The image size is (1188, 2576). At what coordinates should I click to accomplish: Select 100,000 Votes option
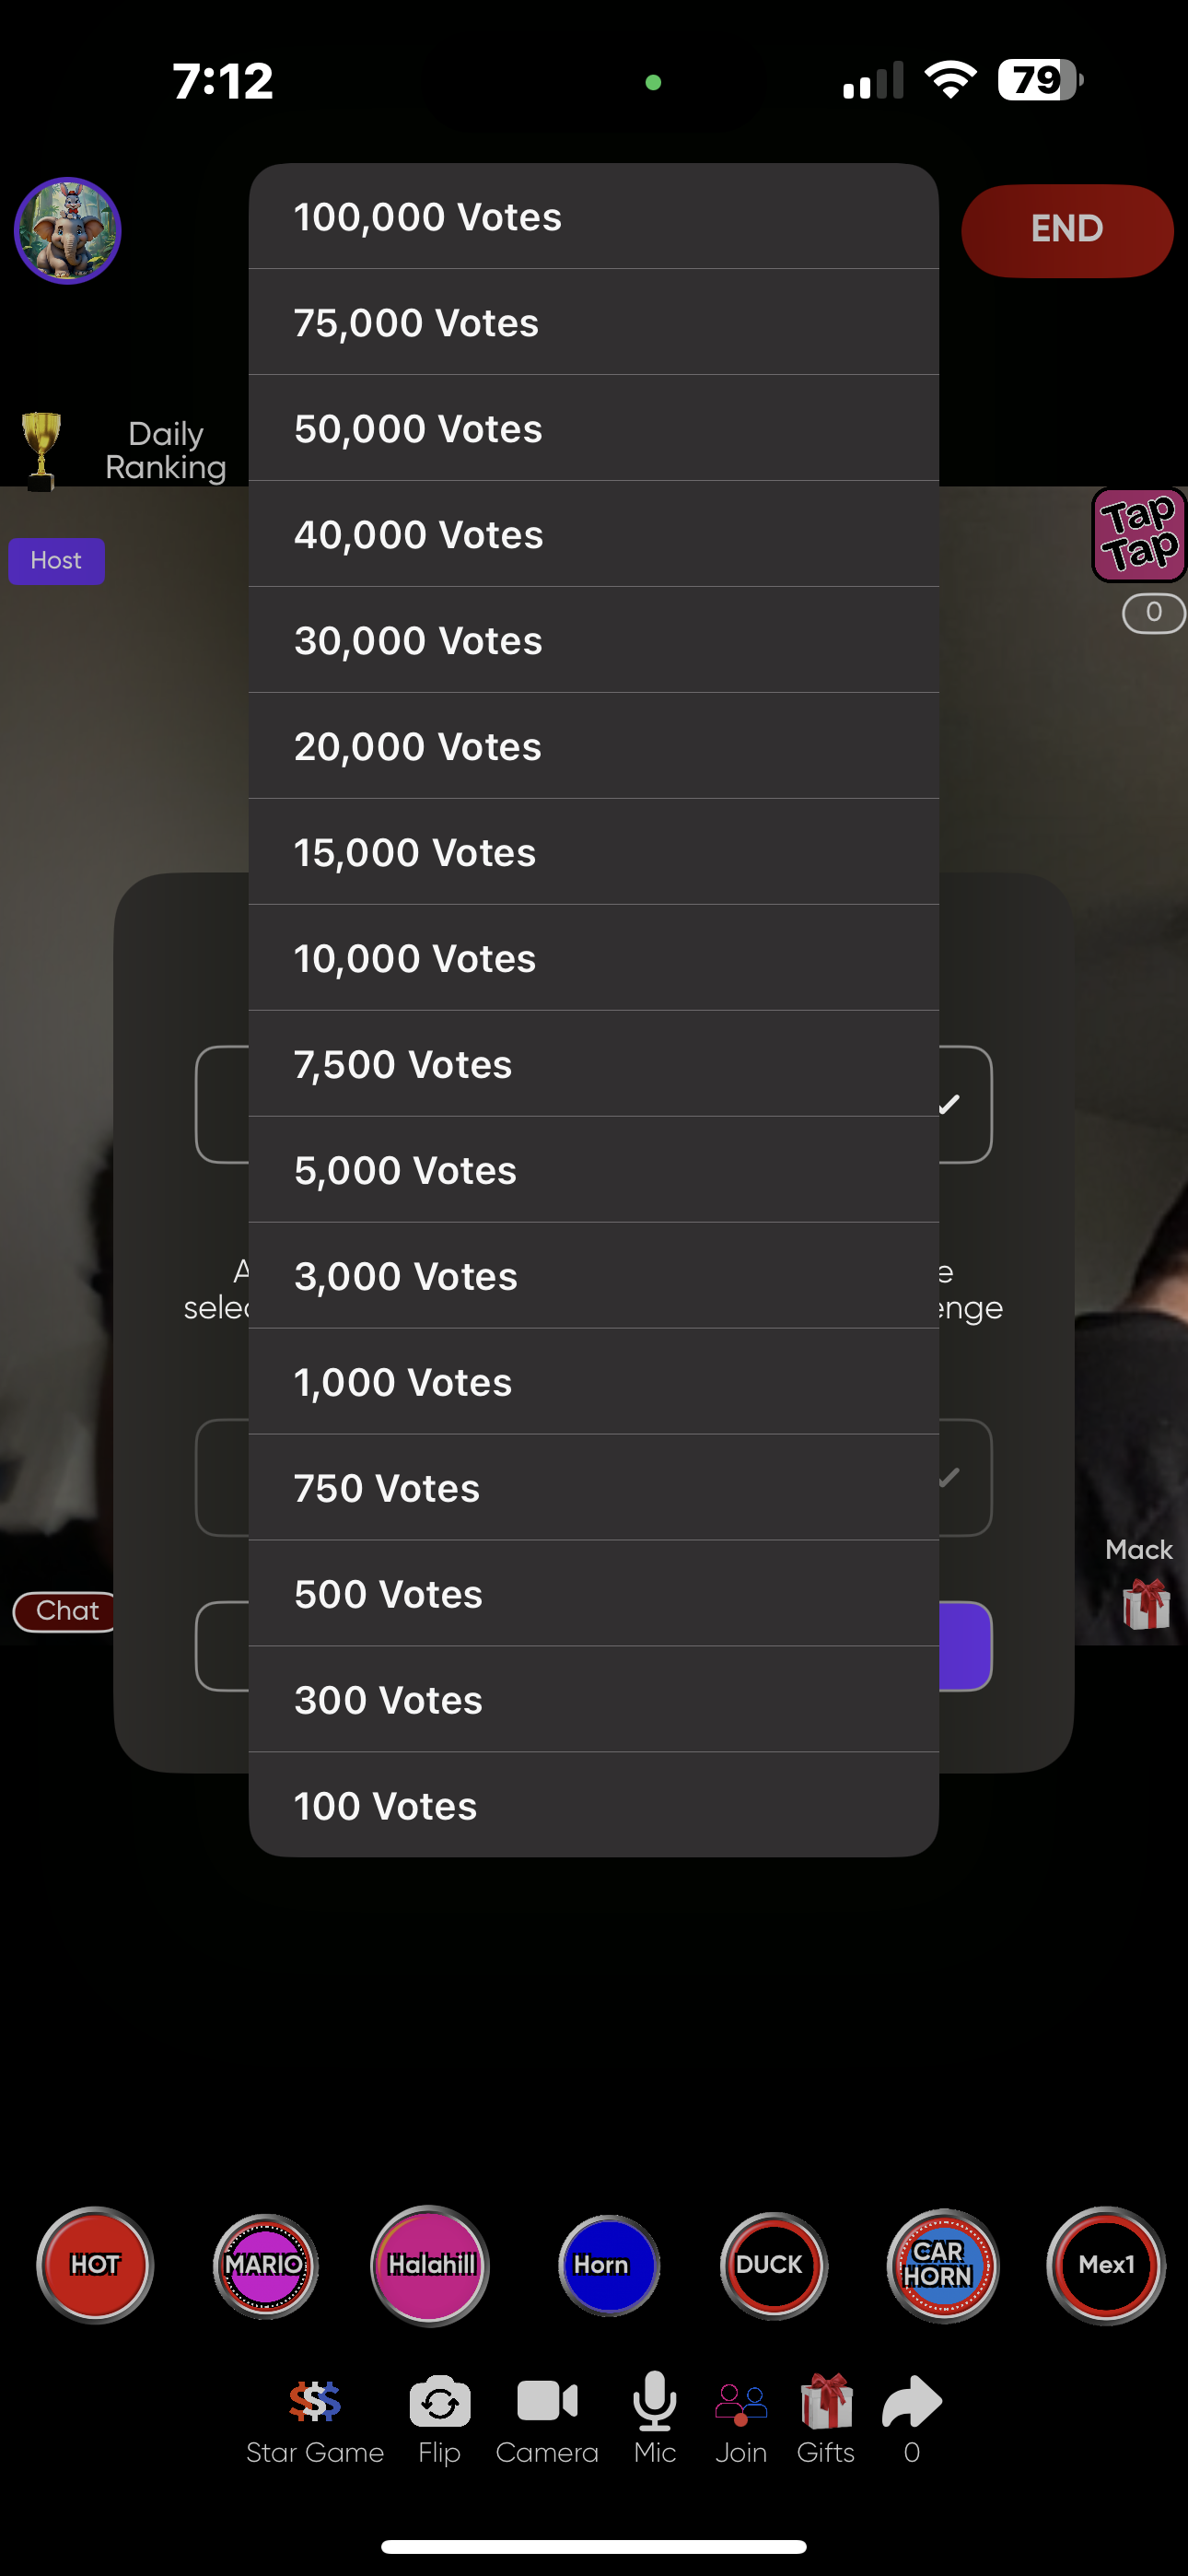[x=593, y=217]
